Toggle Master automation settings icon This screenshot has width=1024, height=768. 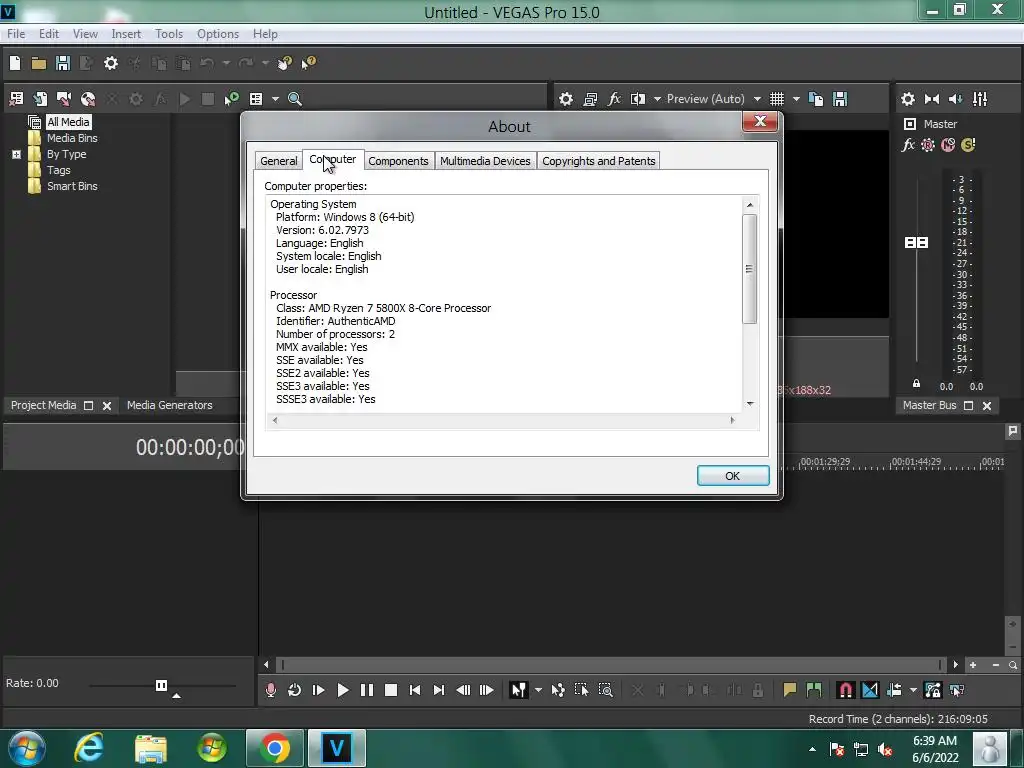927,145
